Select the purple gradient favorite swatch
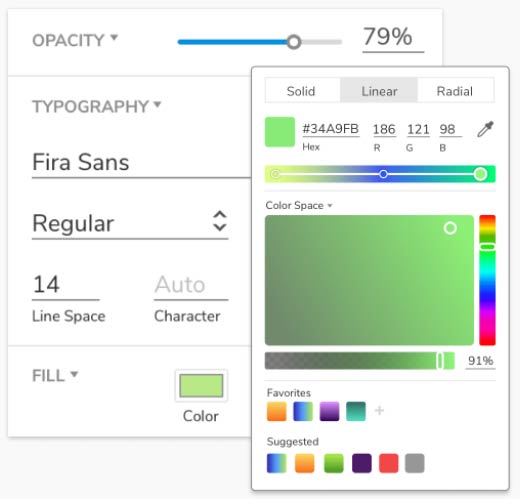This screenshot has width=520, height=499. (x=329, y=411)
